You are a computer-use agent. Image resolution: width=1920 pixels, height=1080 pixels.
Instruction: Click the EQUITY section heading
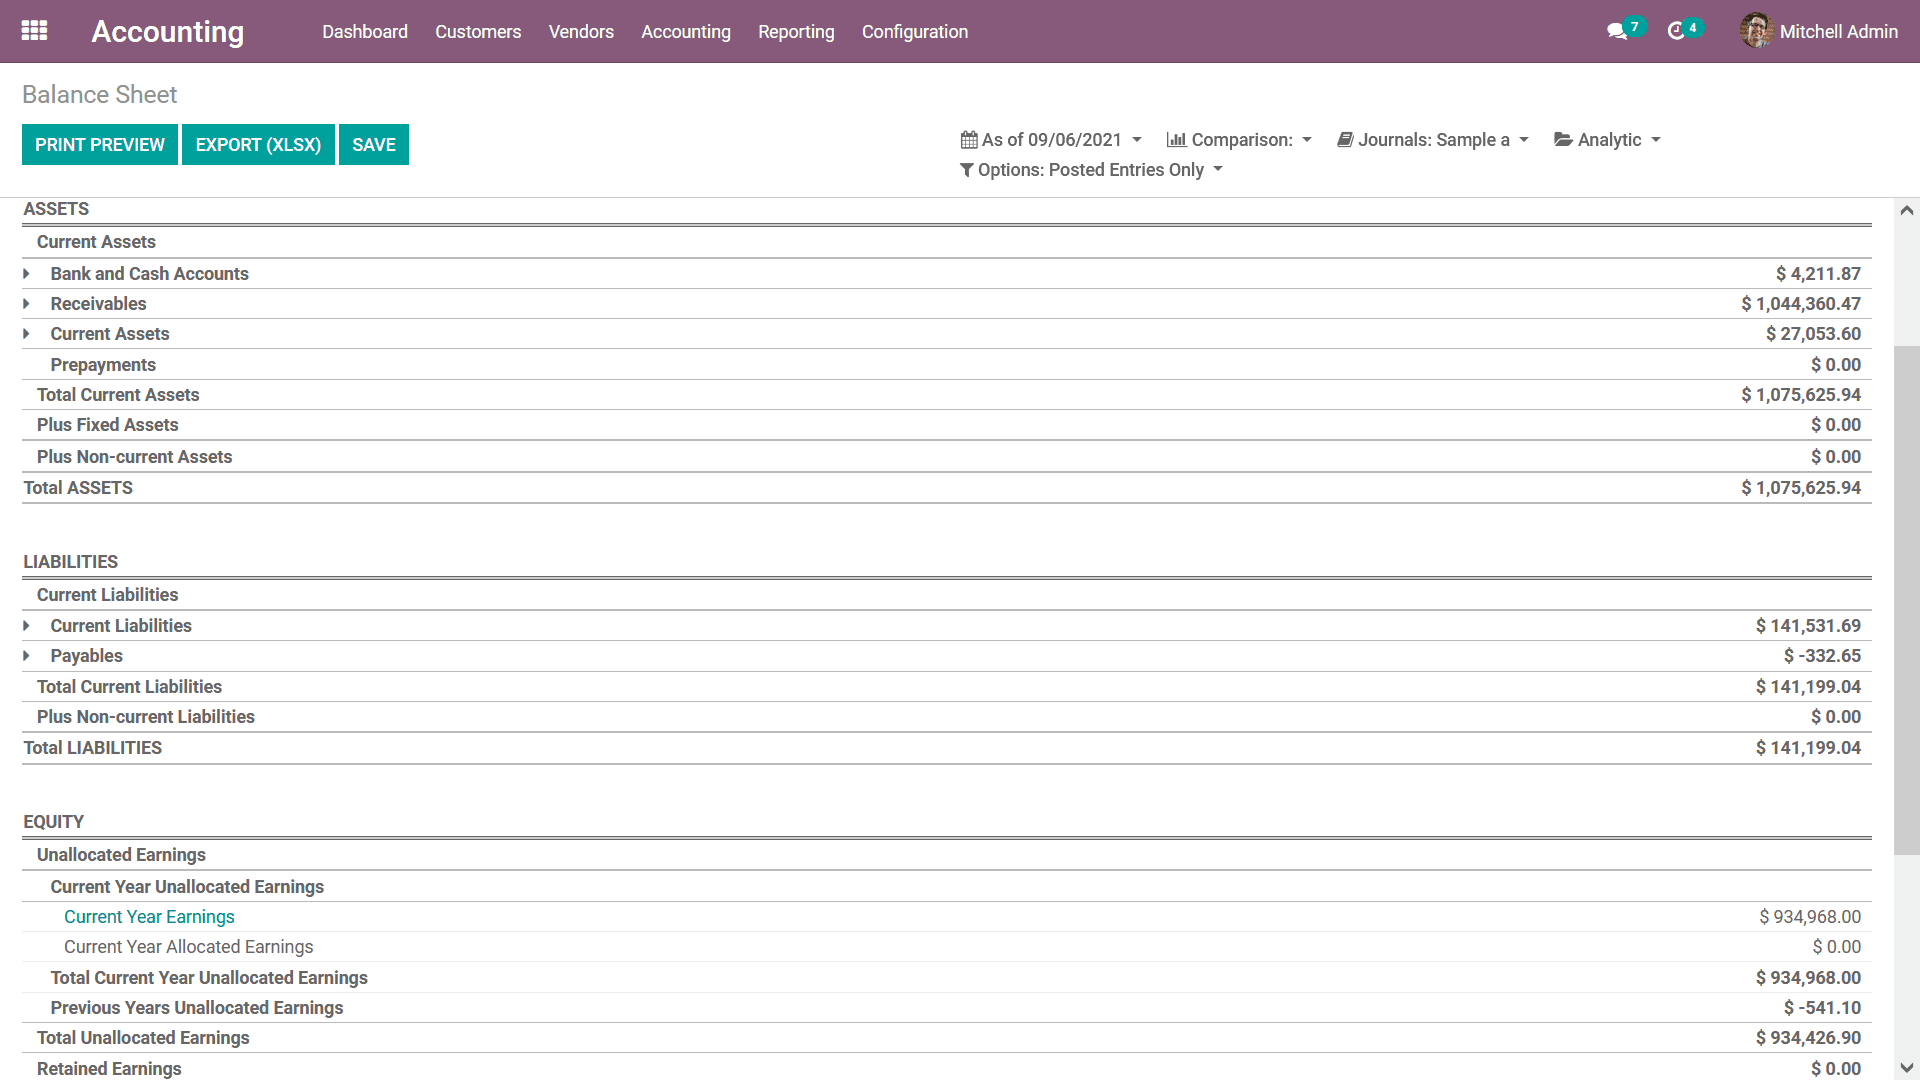tap(53, 822)
